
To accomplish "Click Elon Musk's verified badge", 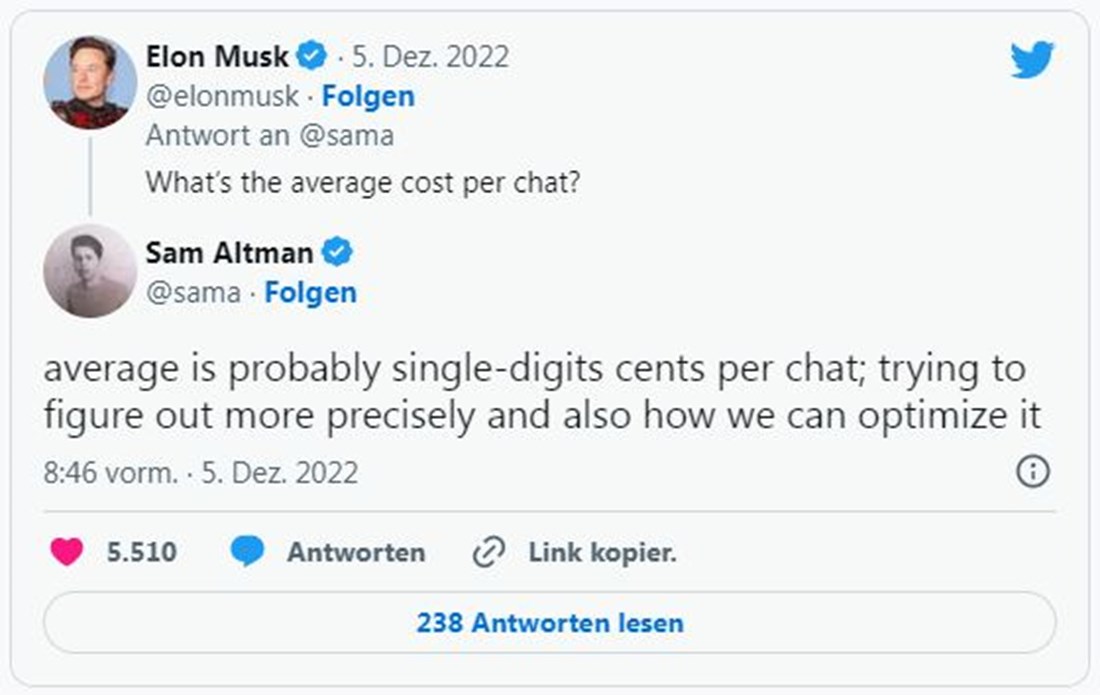I will [313, 56].
